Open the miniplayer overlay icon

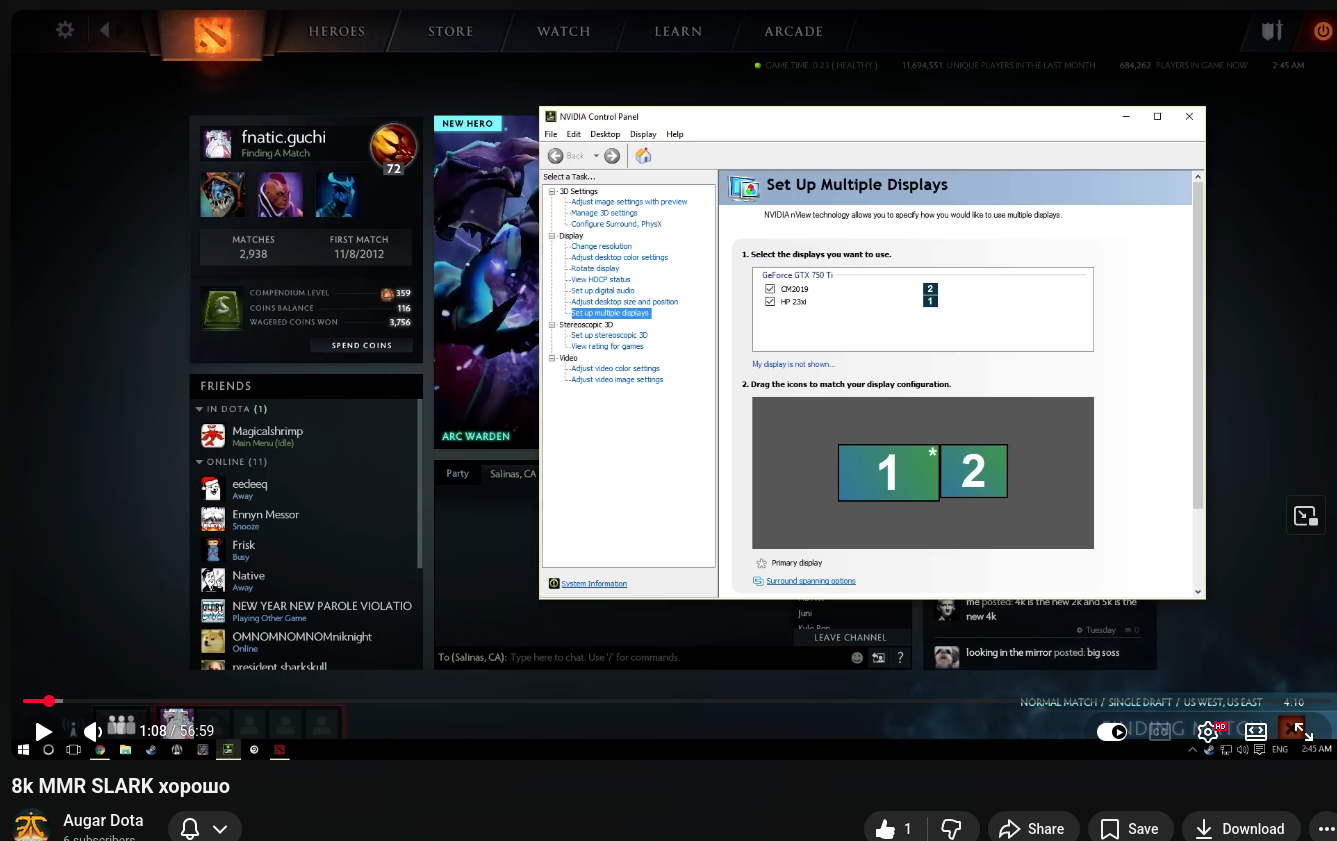click(1305, 515)
